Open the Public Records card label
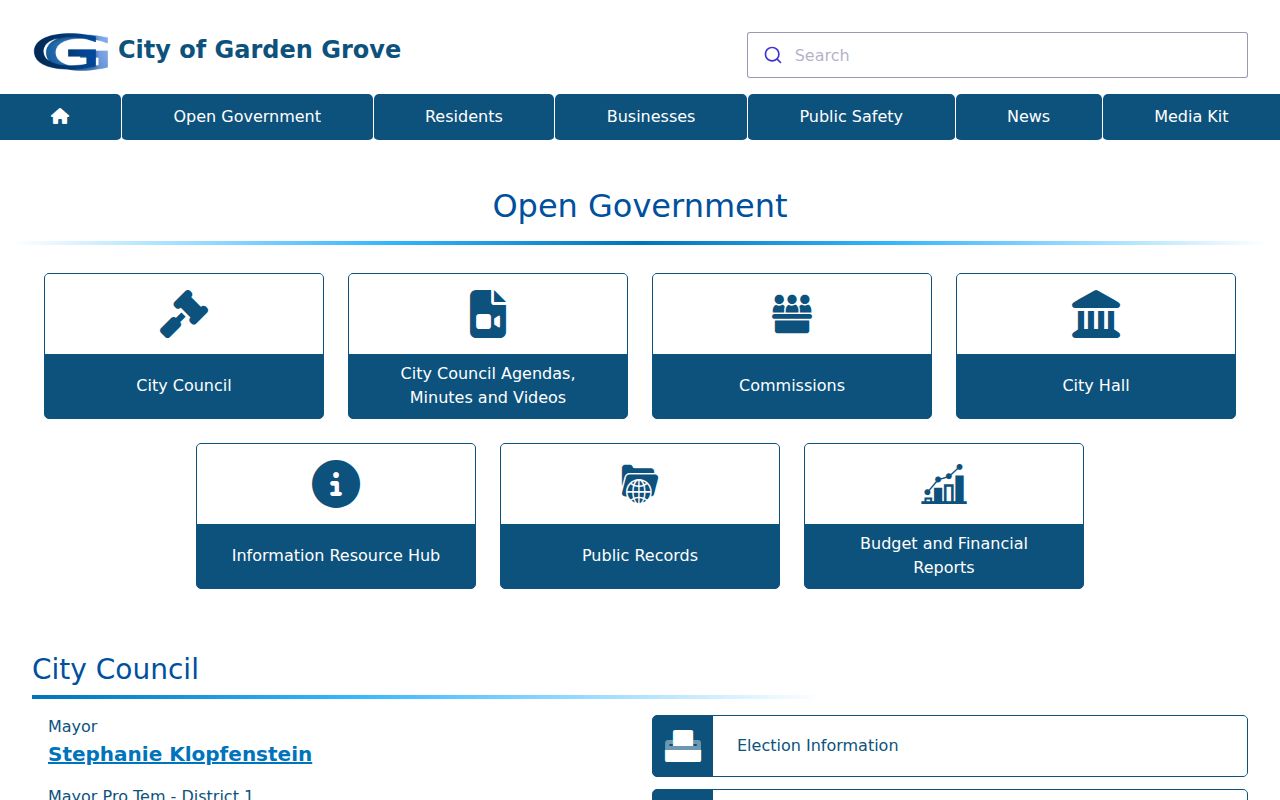This screenshot has height=800, width=1280. [x=640, y=556]
